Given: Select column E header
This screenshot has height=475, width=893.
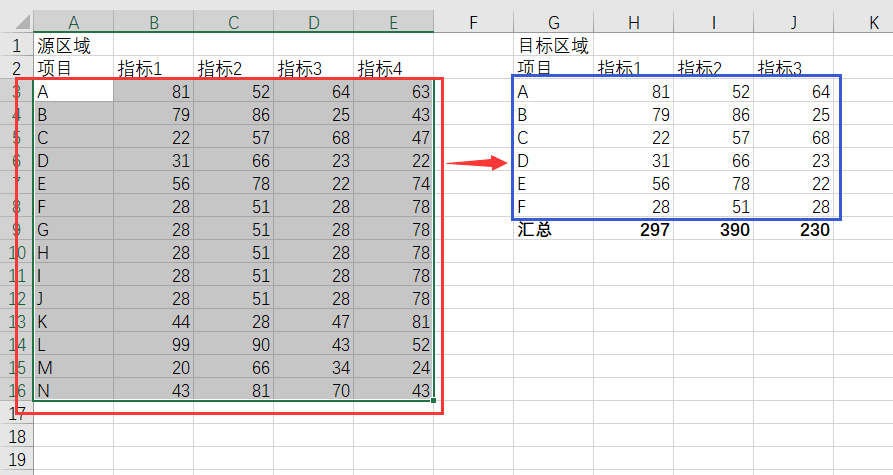Looking at the screenshot, I should coord(394,22).
